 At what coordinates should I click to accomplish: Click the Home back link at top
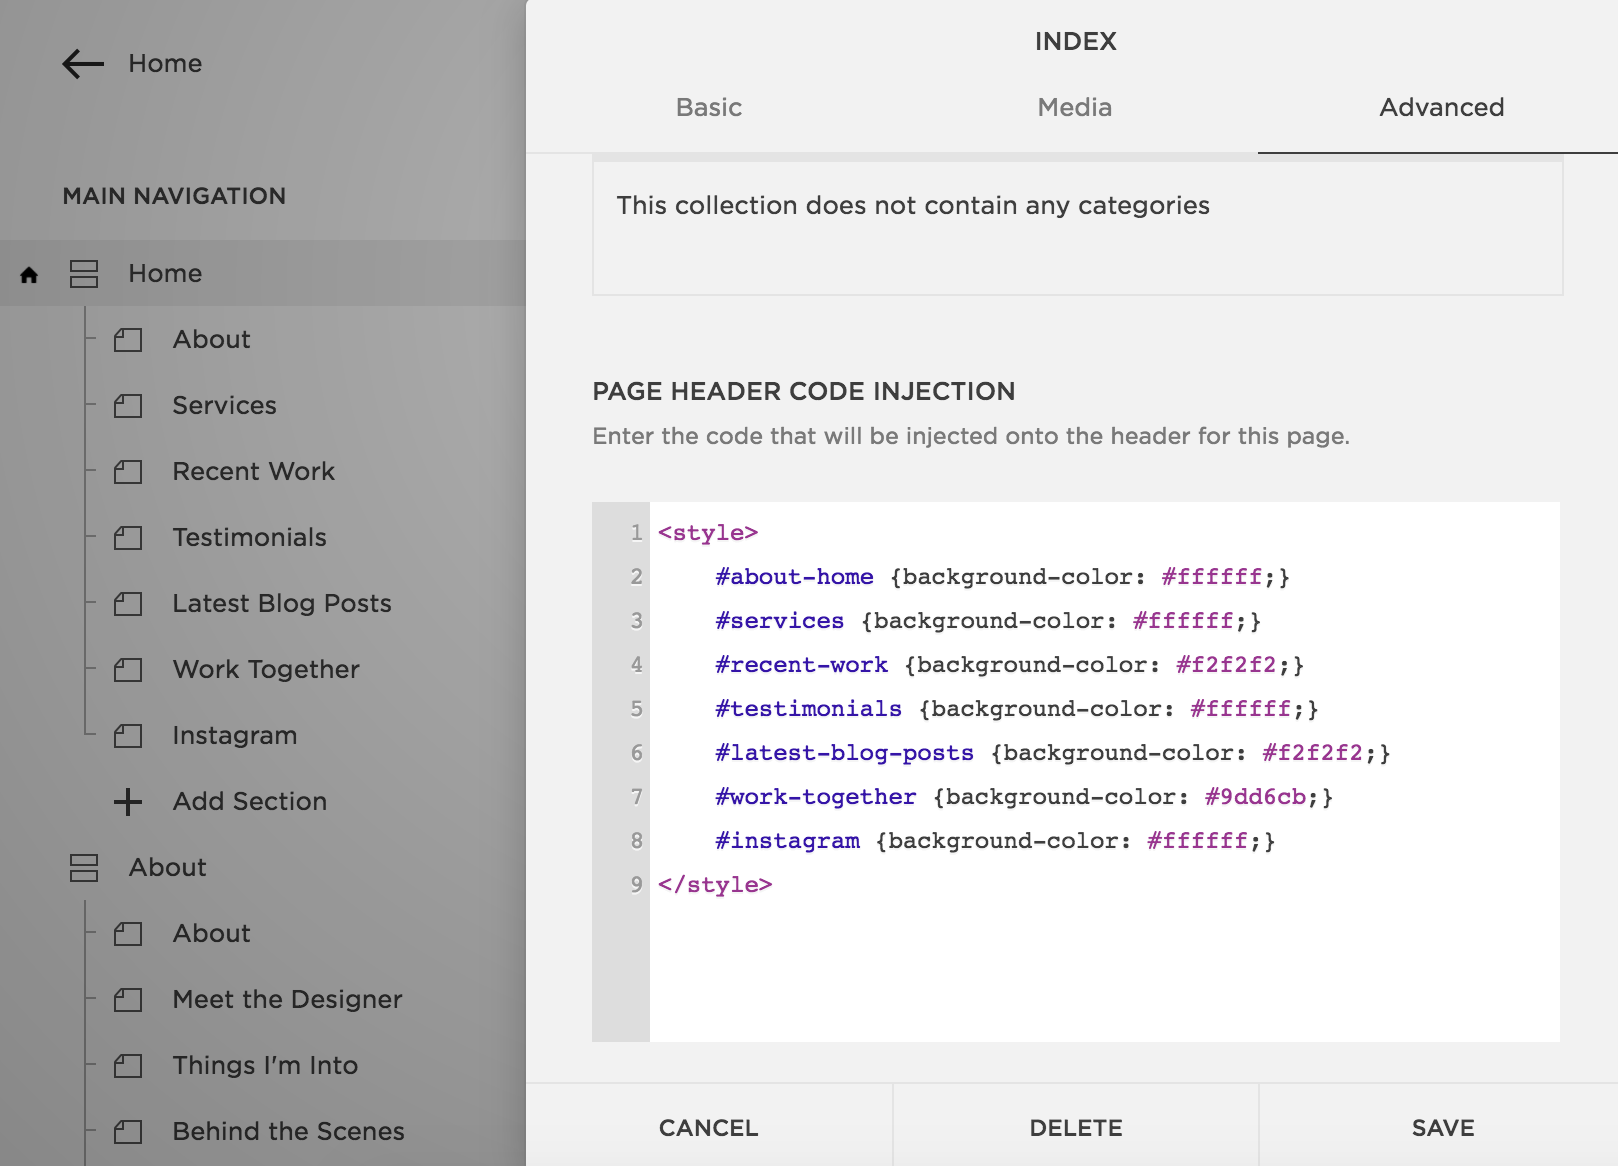(x=165, y=64)
